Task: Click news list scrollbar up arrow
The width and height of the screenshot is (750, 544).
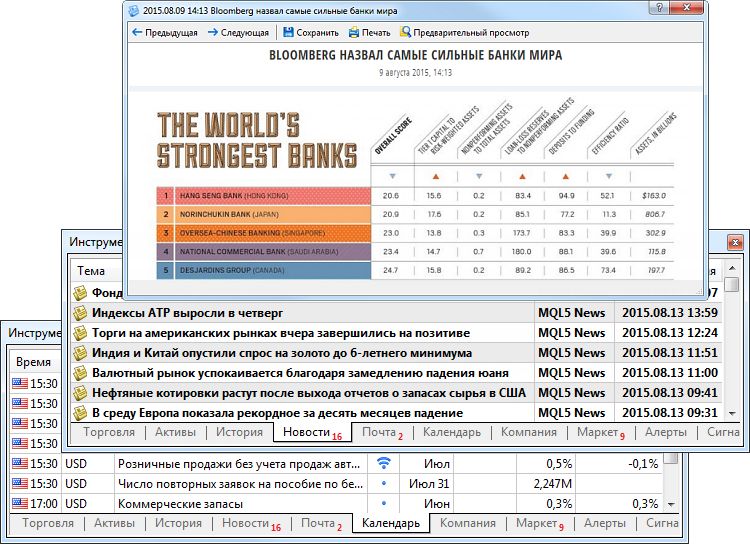Action: tap(732, 268)
